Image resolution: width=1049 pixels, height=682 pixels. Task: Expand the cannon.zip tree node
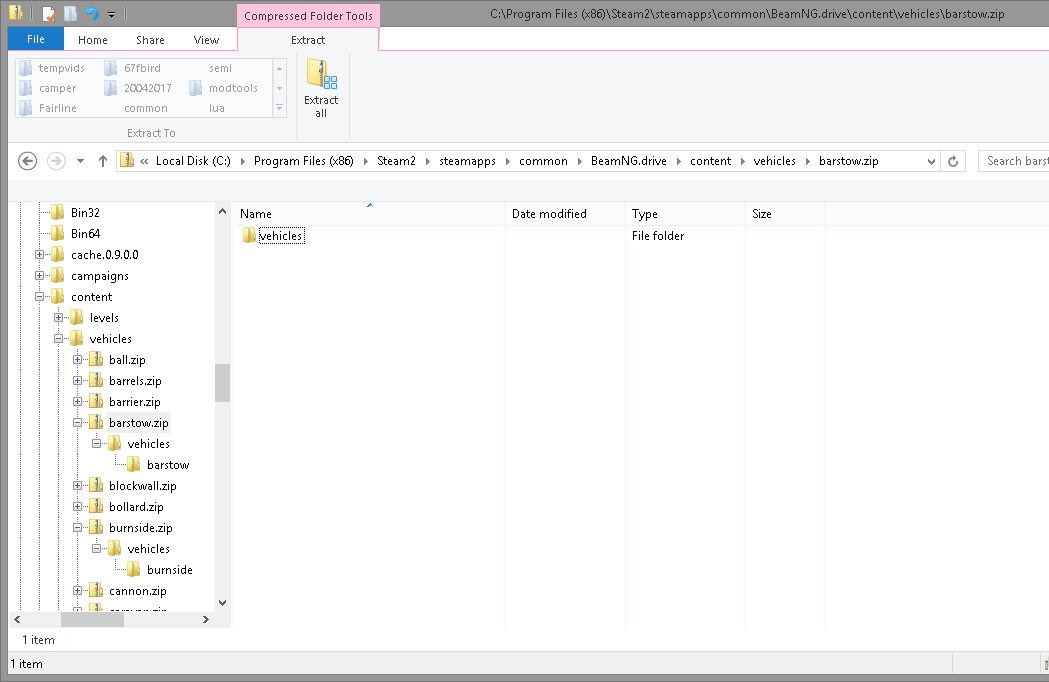[x=78, y=590]
